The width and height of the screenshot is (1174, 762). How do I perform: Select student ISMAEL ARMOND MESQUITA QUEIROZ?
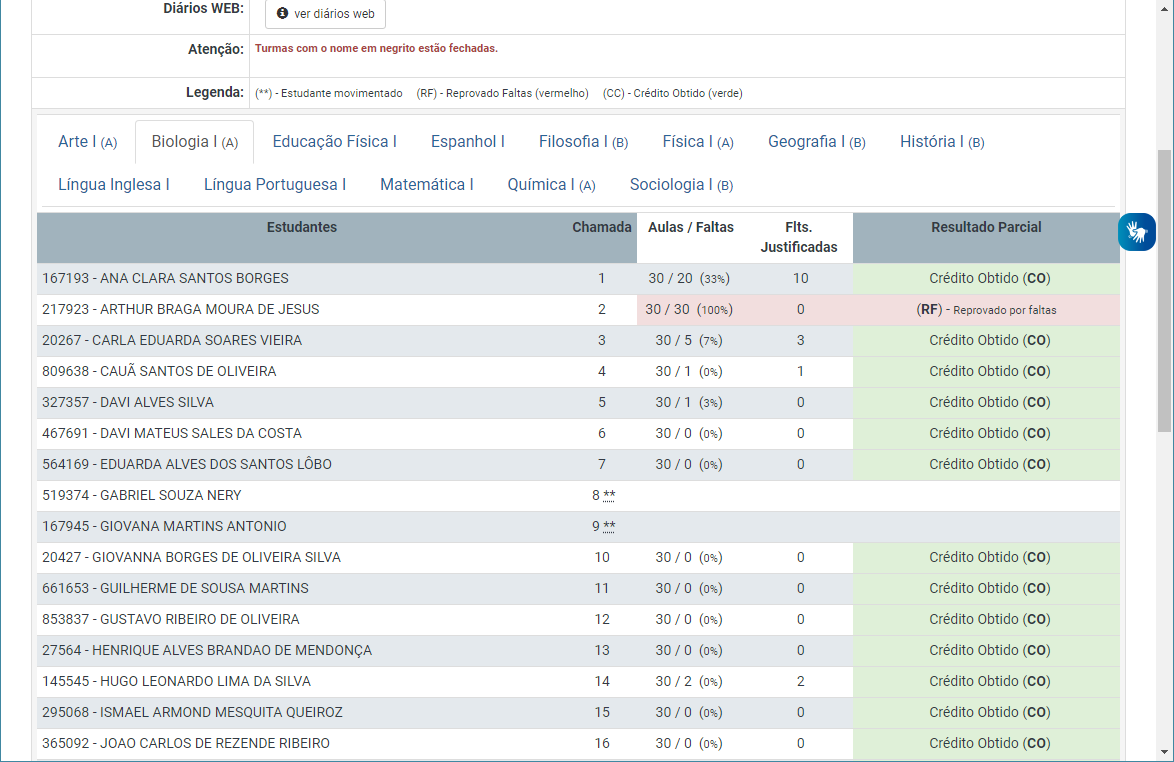[x=192, y=713]
